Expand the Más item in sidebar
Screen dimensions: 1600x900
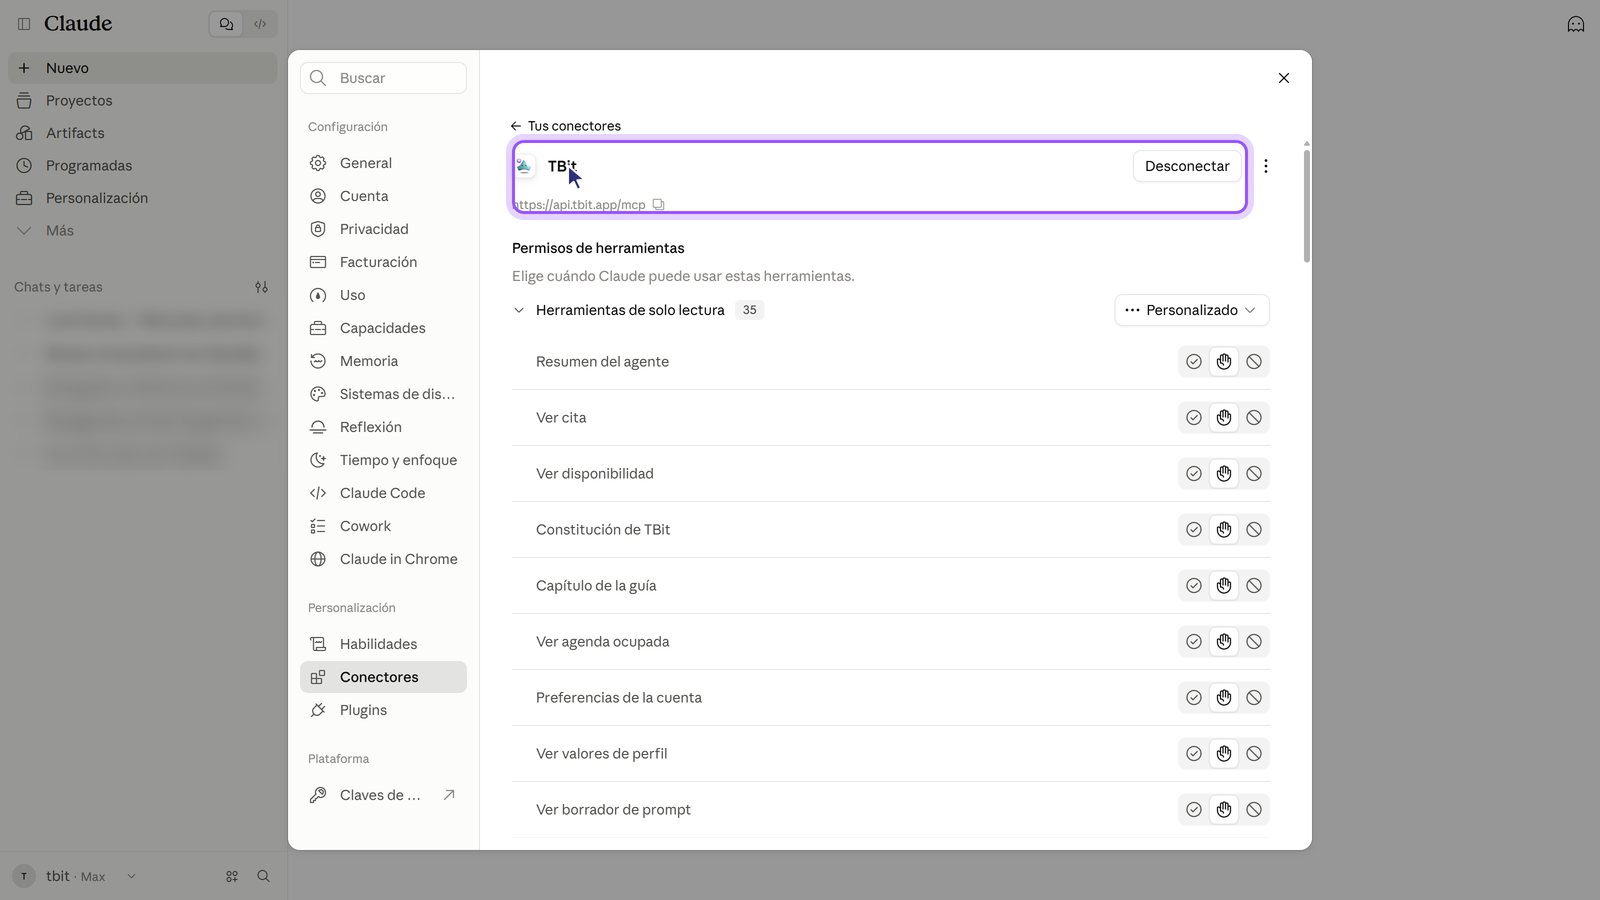pyautogui.click(x=143, y=230)
